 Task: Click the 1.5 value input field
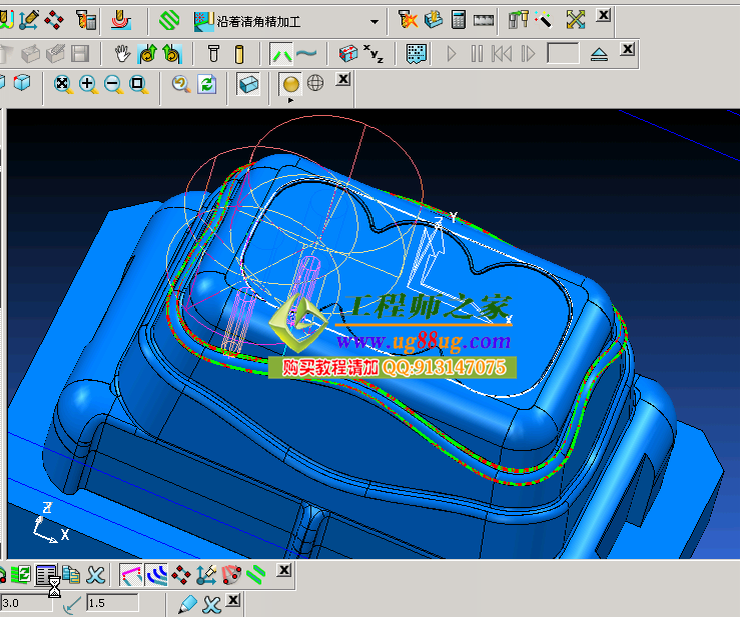pos(112,603)
